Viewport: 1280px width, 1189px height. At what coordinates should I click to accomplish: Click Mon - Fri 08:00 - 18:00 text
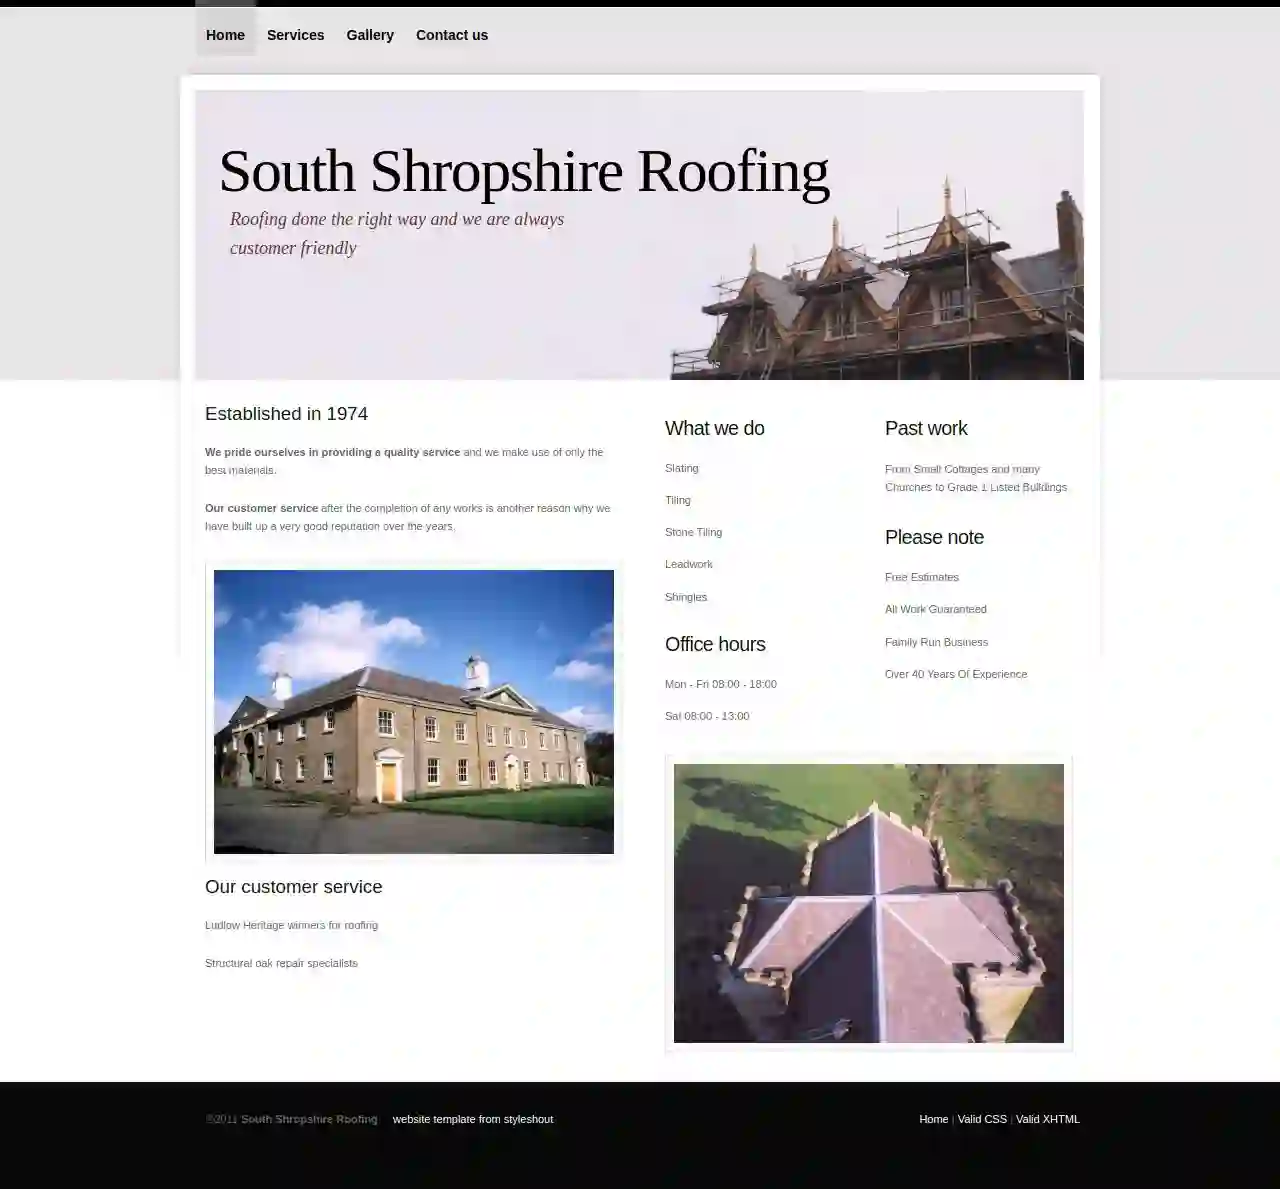pos(721,684)
